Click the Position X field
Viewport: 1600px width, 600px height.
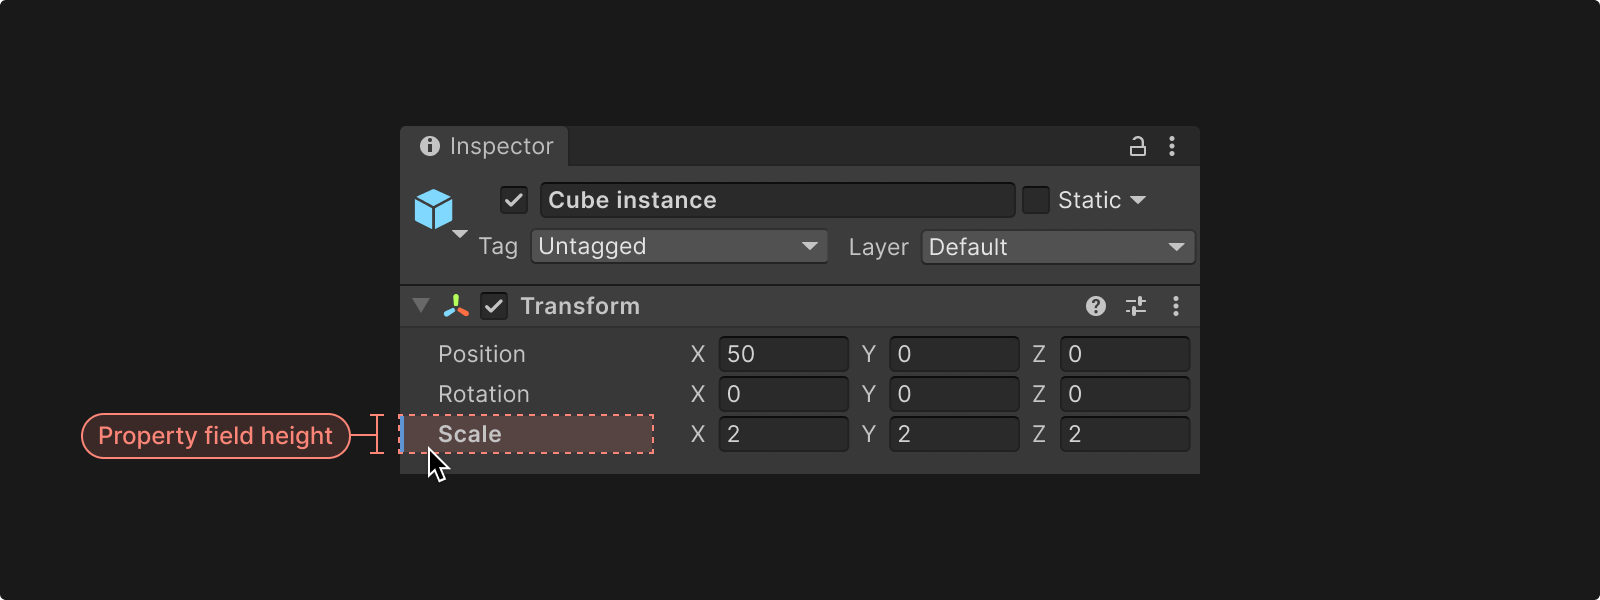[x=783, y=354]
